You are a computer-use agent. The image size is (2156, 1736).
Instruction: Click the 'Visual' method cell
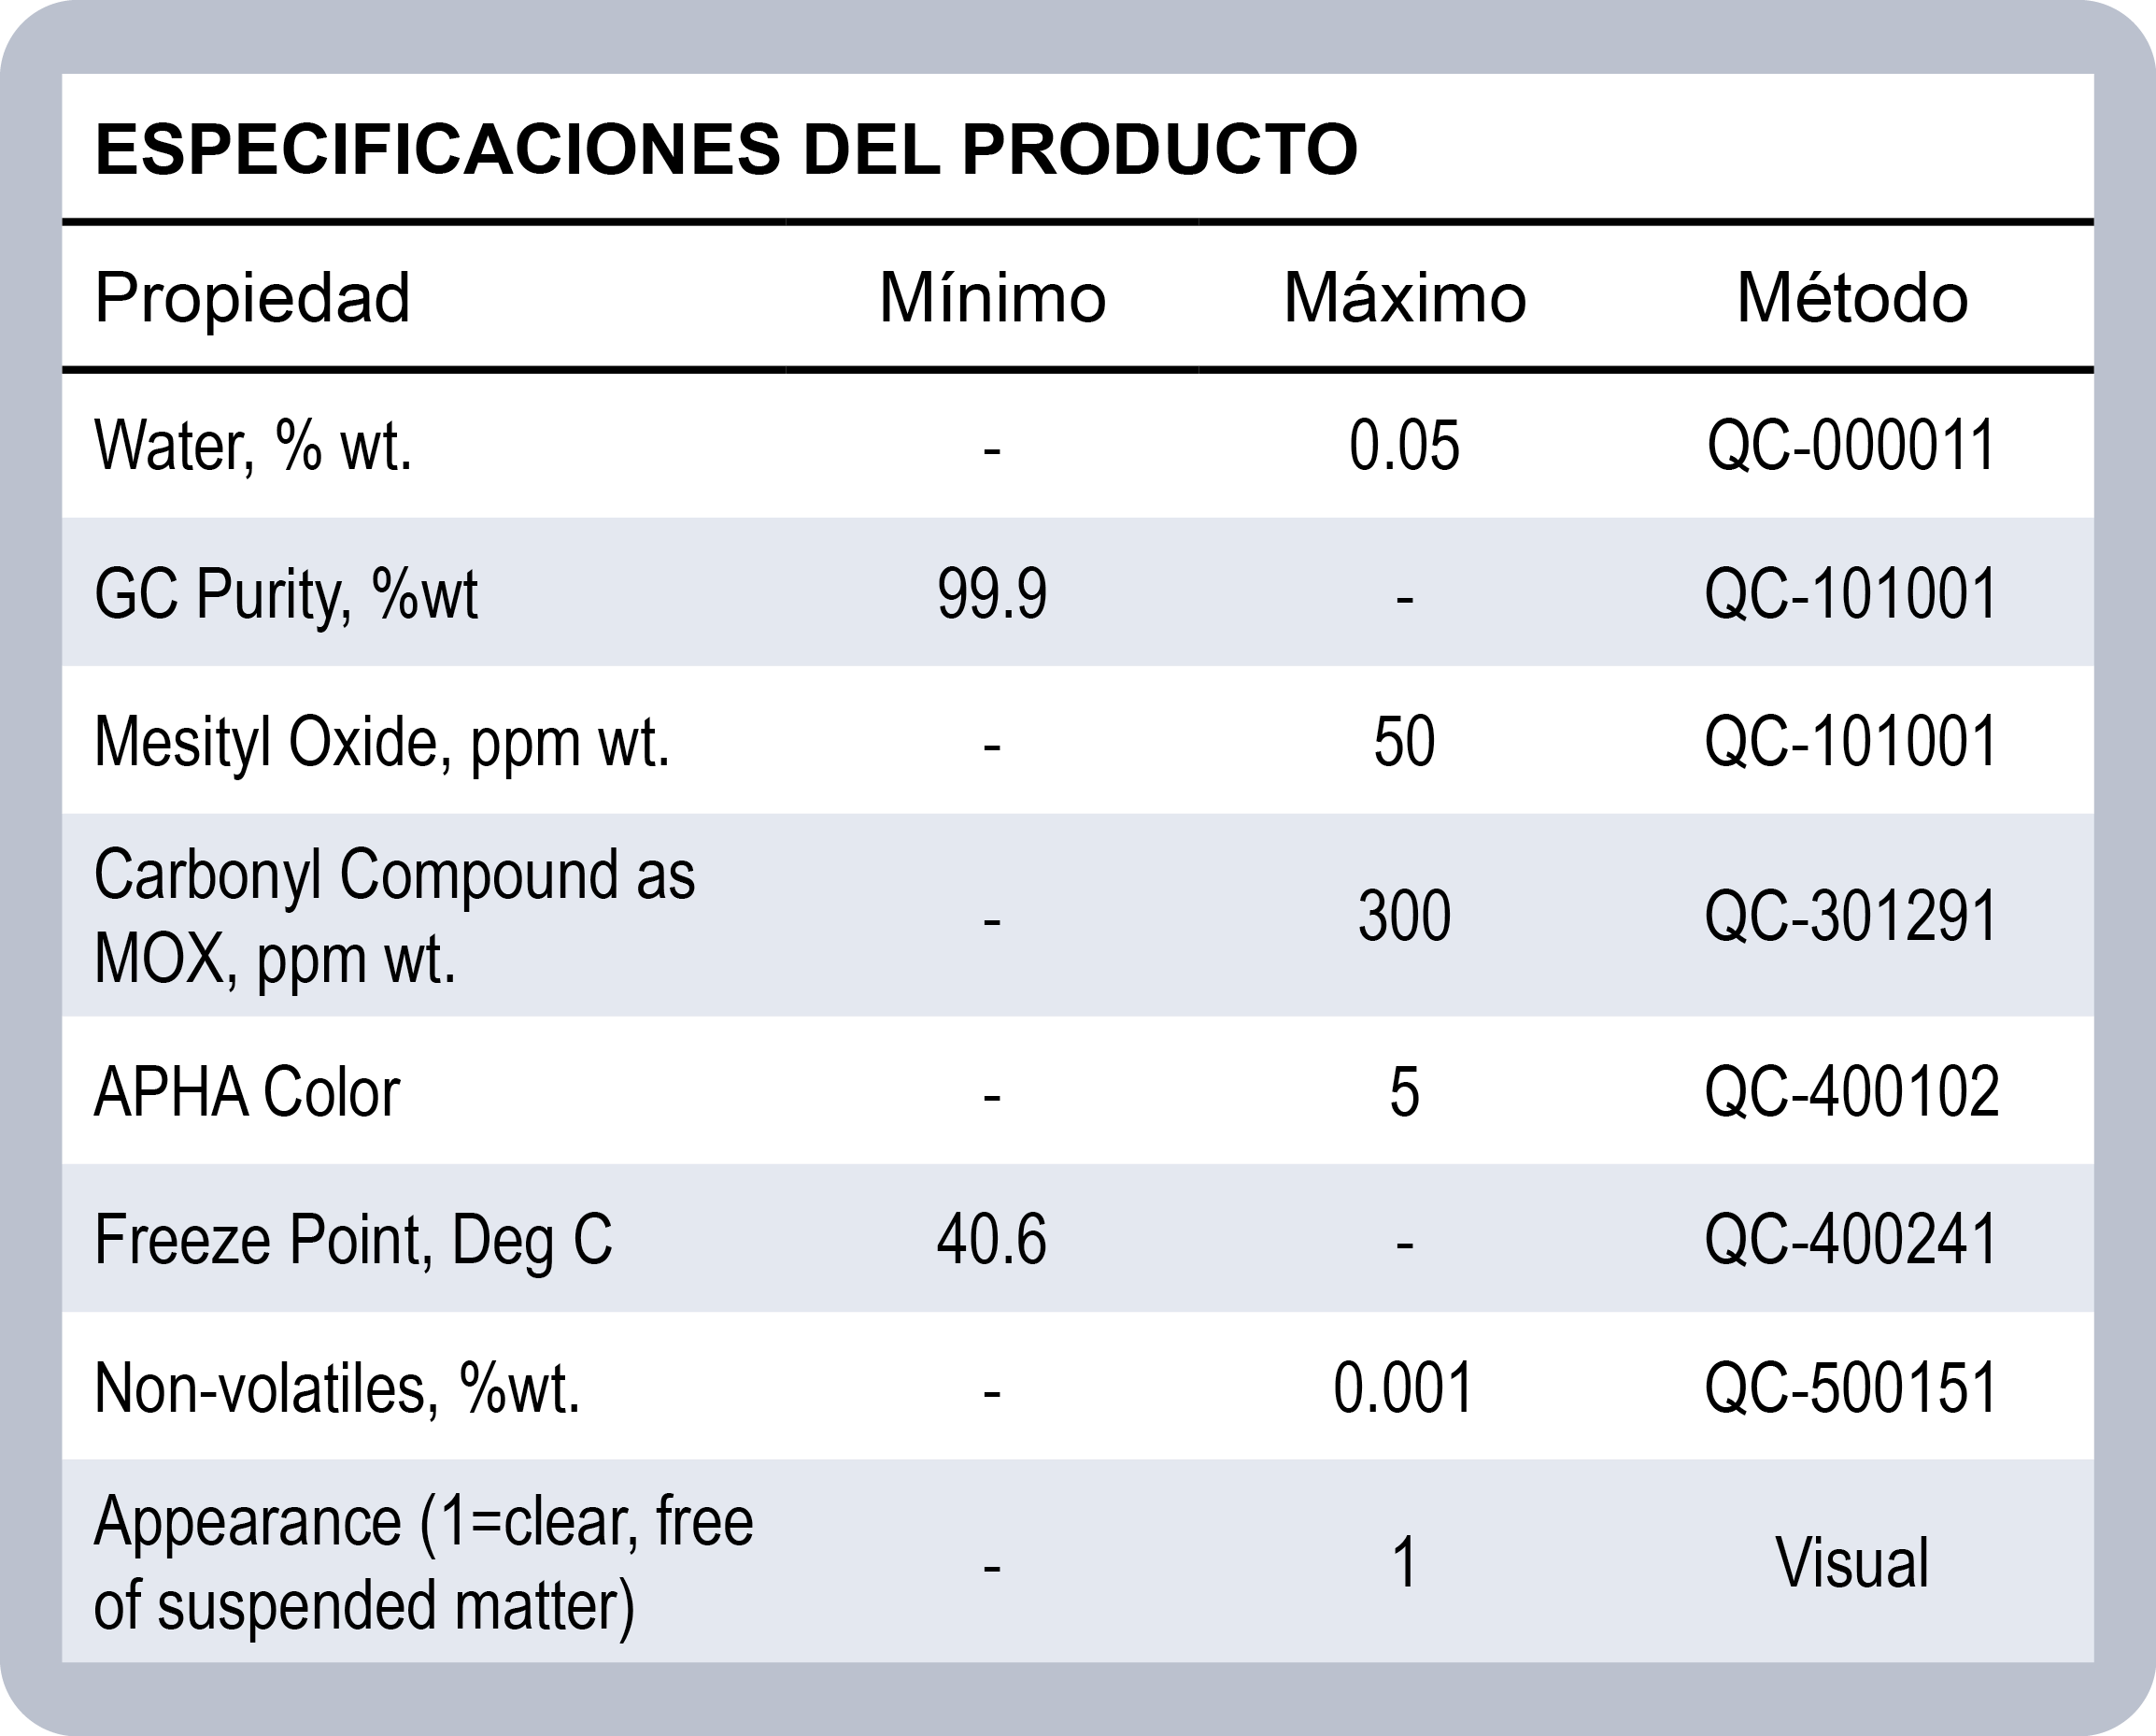1852,1562
